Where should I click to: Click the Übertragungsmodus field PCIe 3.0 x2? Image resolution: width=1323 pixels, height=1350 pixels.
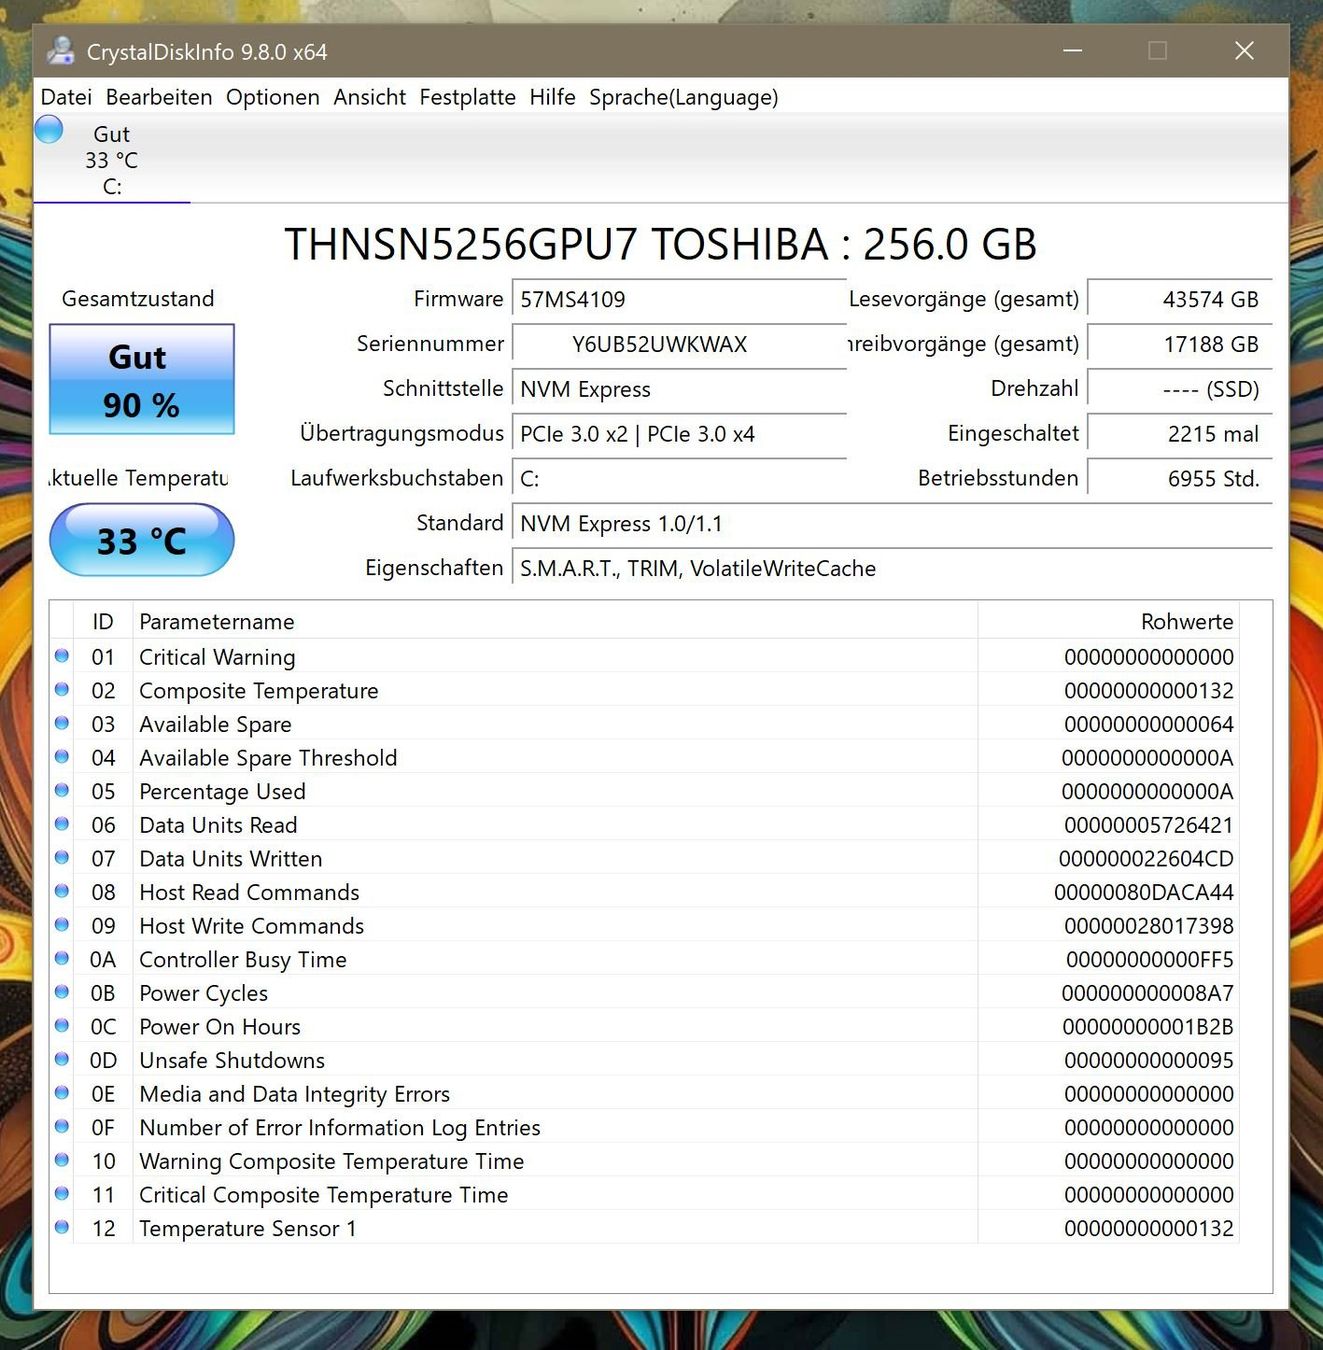(679, 434)
